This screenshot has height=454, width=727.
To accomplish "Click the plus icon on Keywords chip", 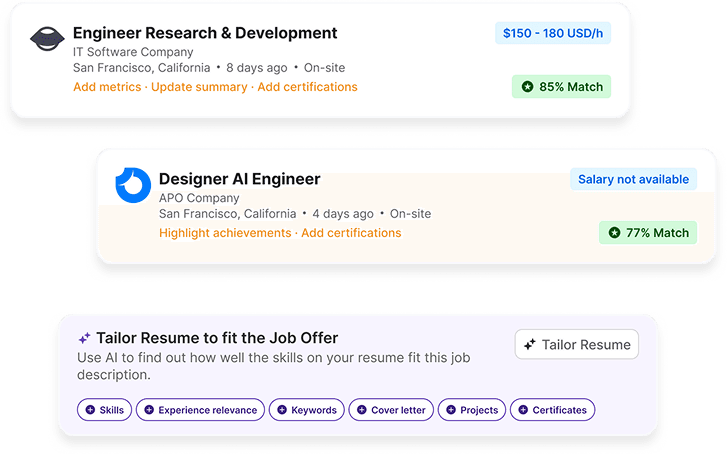I will click(x=282, y=410).
